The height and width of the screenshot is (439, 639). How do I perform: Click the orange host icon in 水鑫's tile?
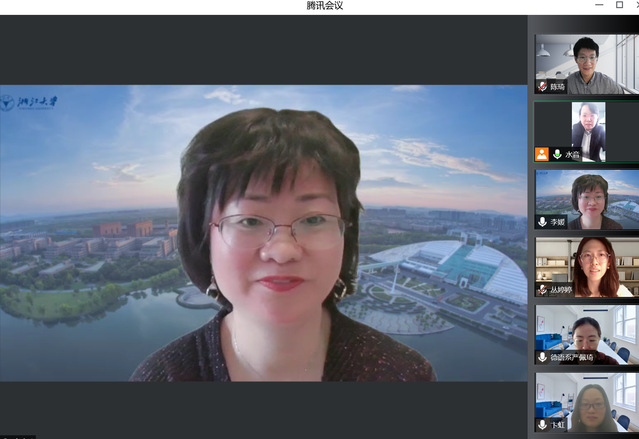[x=541, y=155]
